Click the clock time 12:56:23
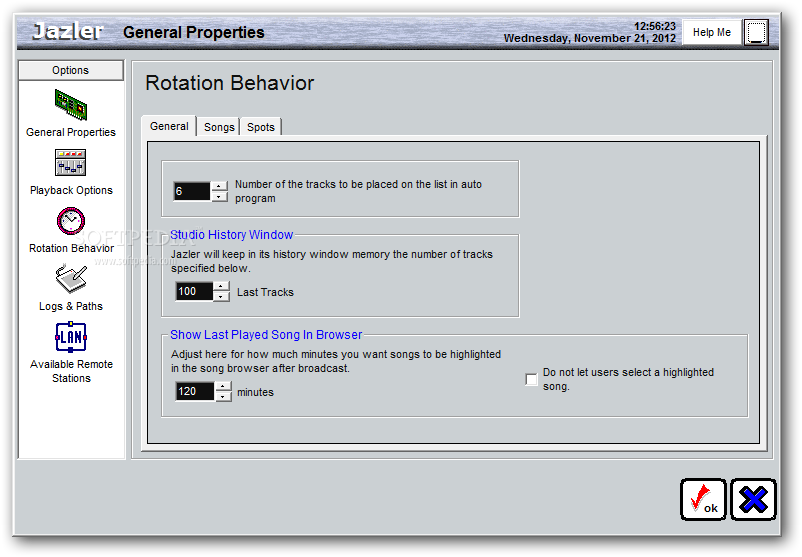This screenshot has width=802, height=557. (x=655, y=26)
